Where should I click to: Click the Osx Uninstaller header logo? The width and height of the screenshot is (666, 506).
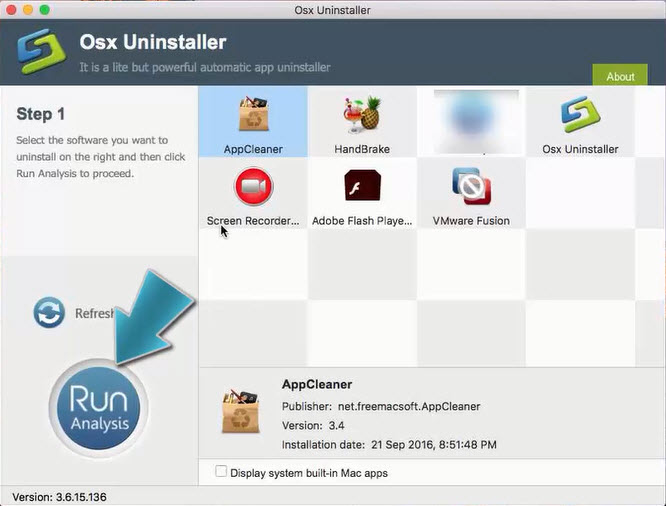[41, 51]
